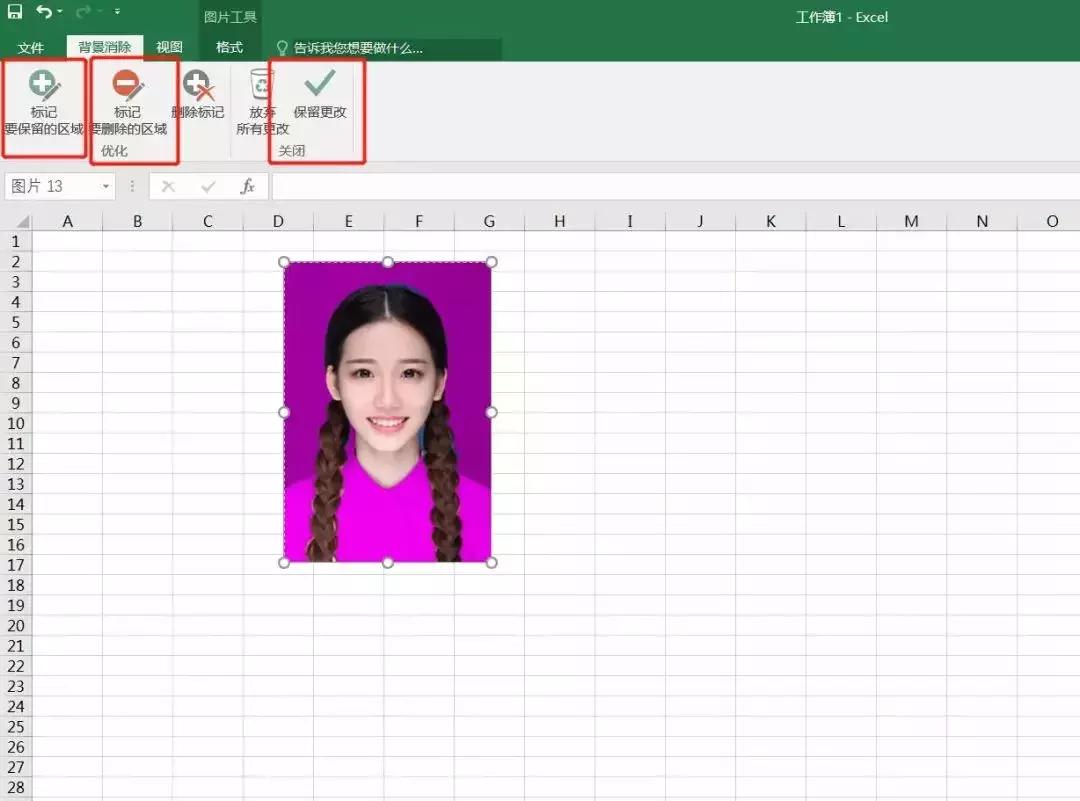This screenshot has width=1080, height=801.
Task: Select row 24 header
Action: (16, 707)
